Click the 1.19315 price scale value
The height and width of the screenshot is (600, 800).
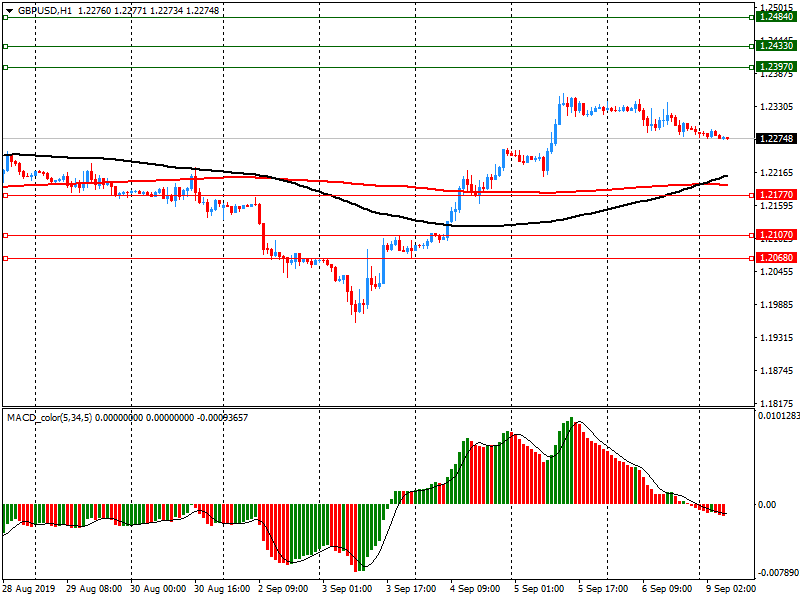pyautogui.click(x=777, y=338)
